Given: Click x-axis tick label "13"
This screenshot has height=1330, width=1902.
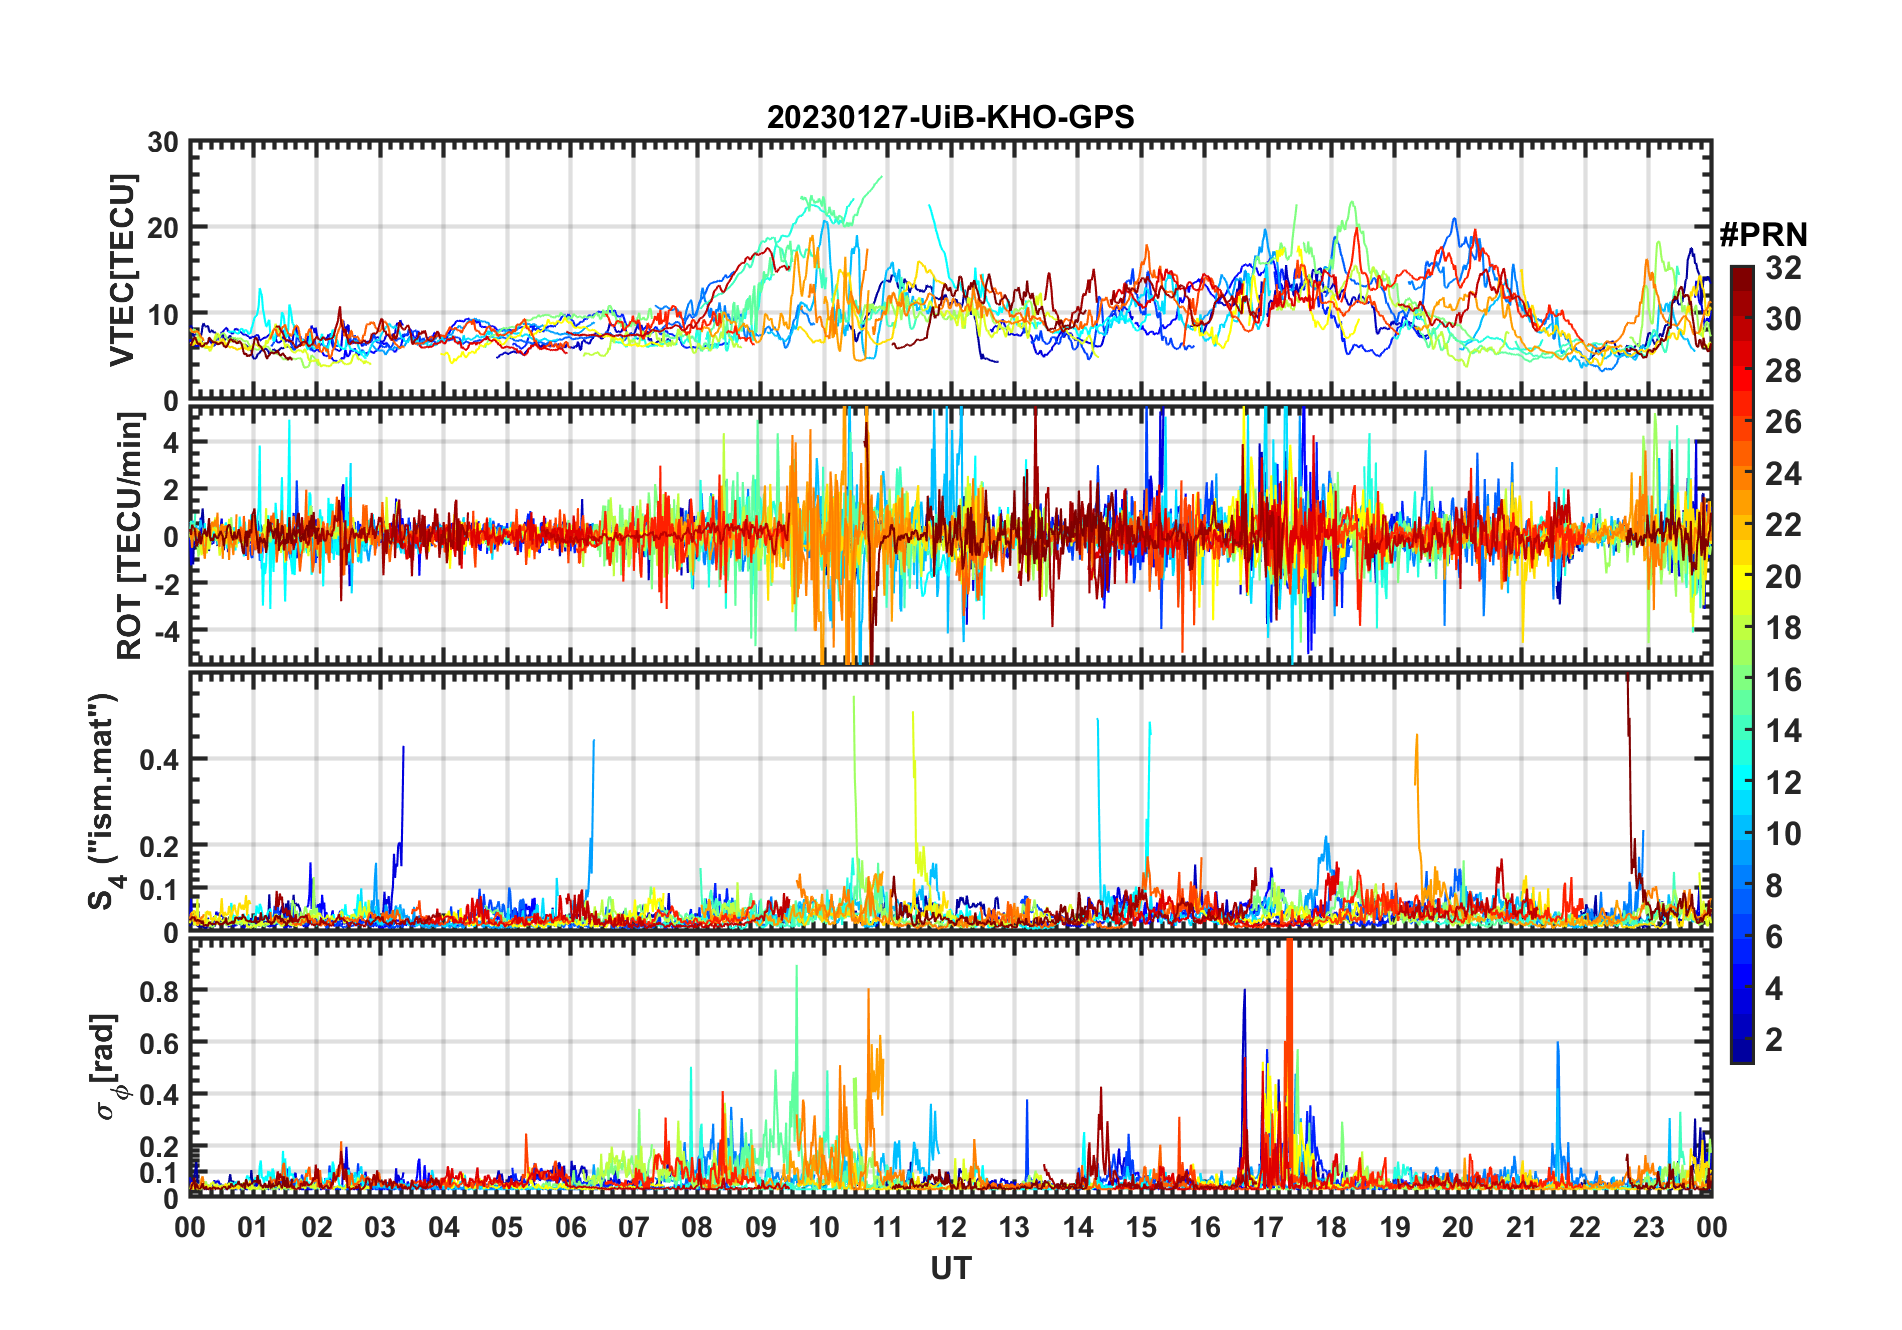Looking at the screenshot, I should coord(1014,1227).
